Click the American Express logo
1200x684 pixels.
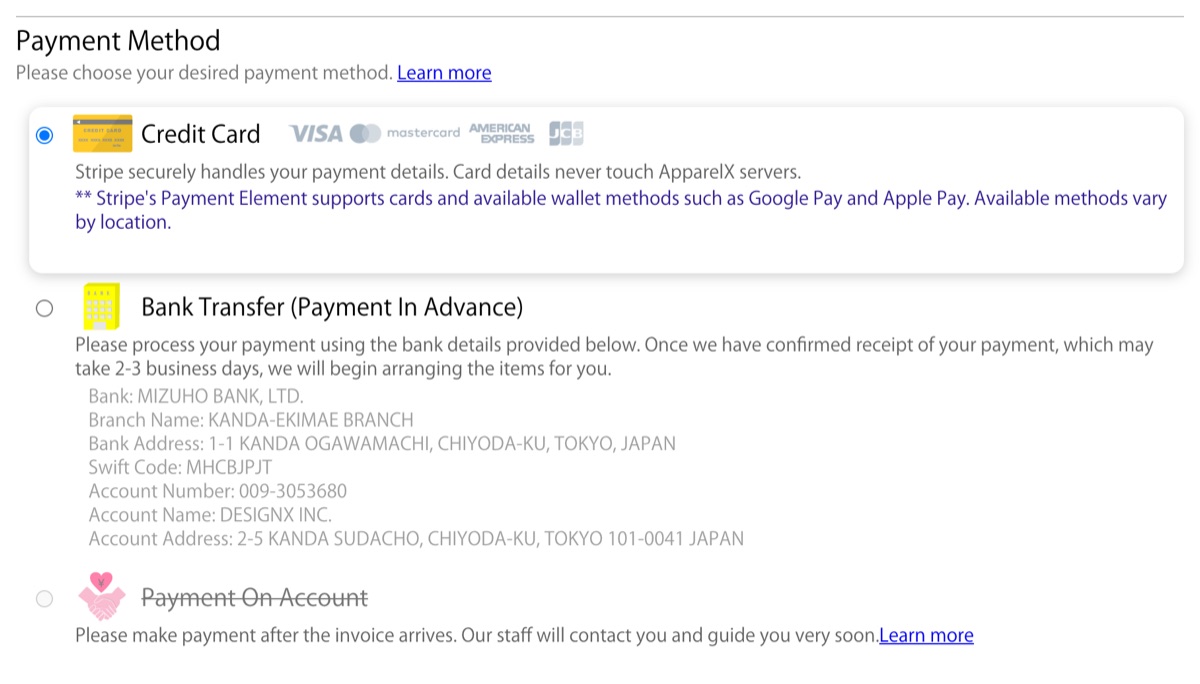tap(501, 133)
